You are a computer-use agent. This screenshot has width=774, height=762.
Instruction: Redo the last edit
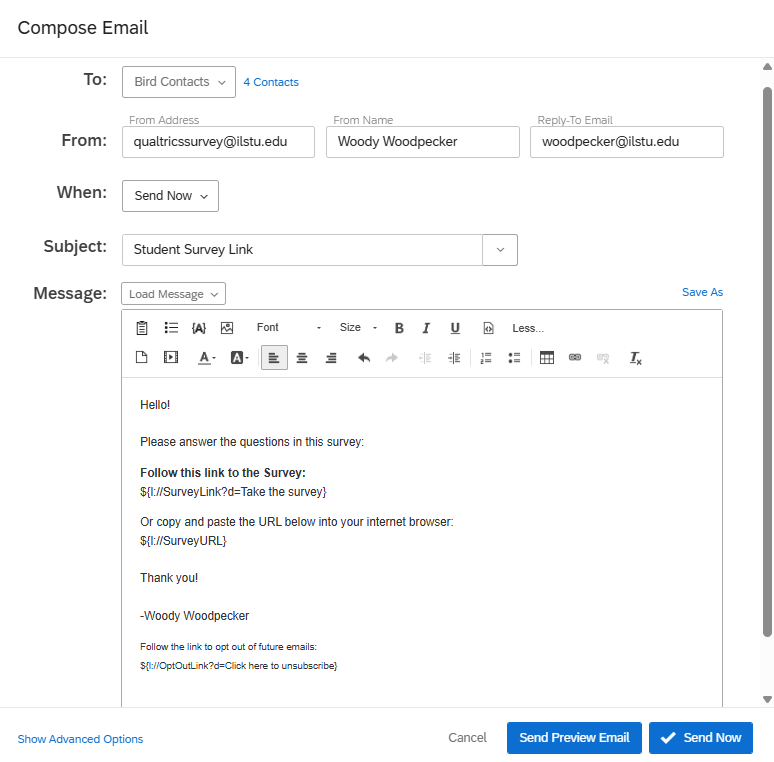point(392,358)
